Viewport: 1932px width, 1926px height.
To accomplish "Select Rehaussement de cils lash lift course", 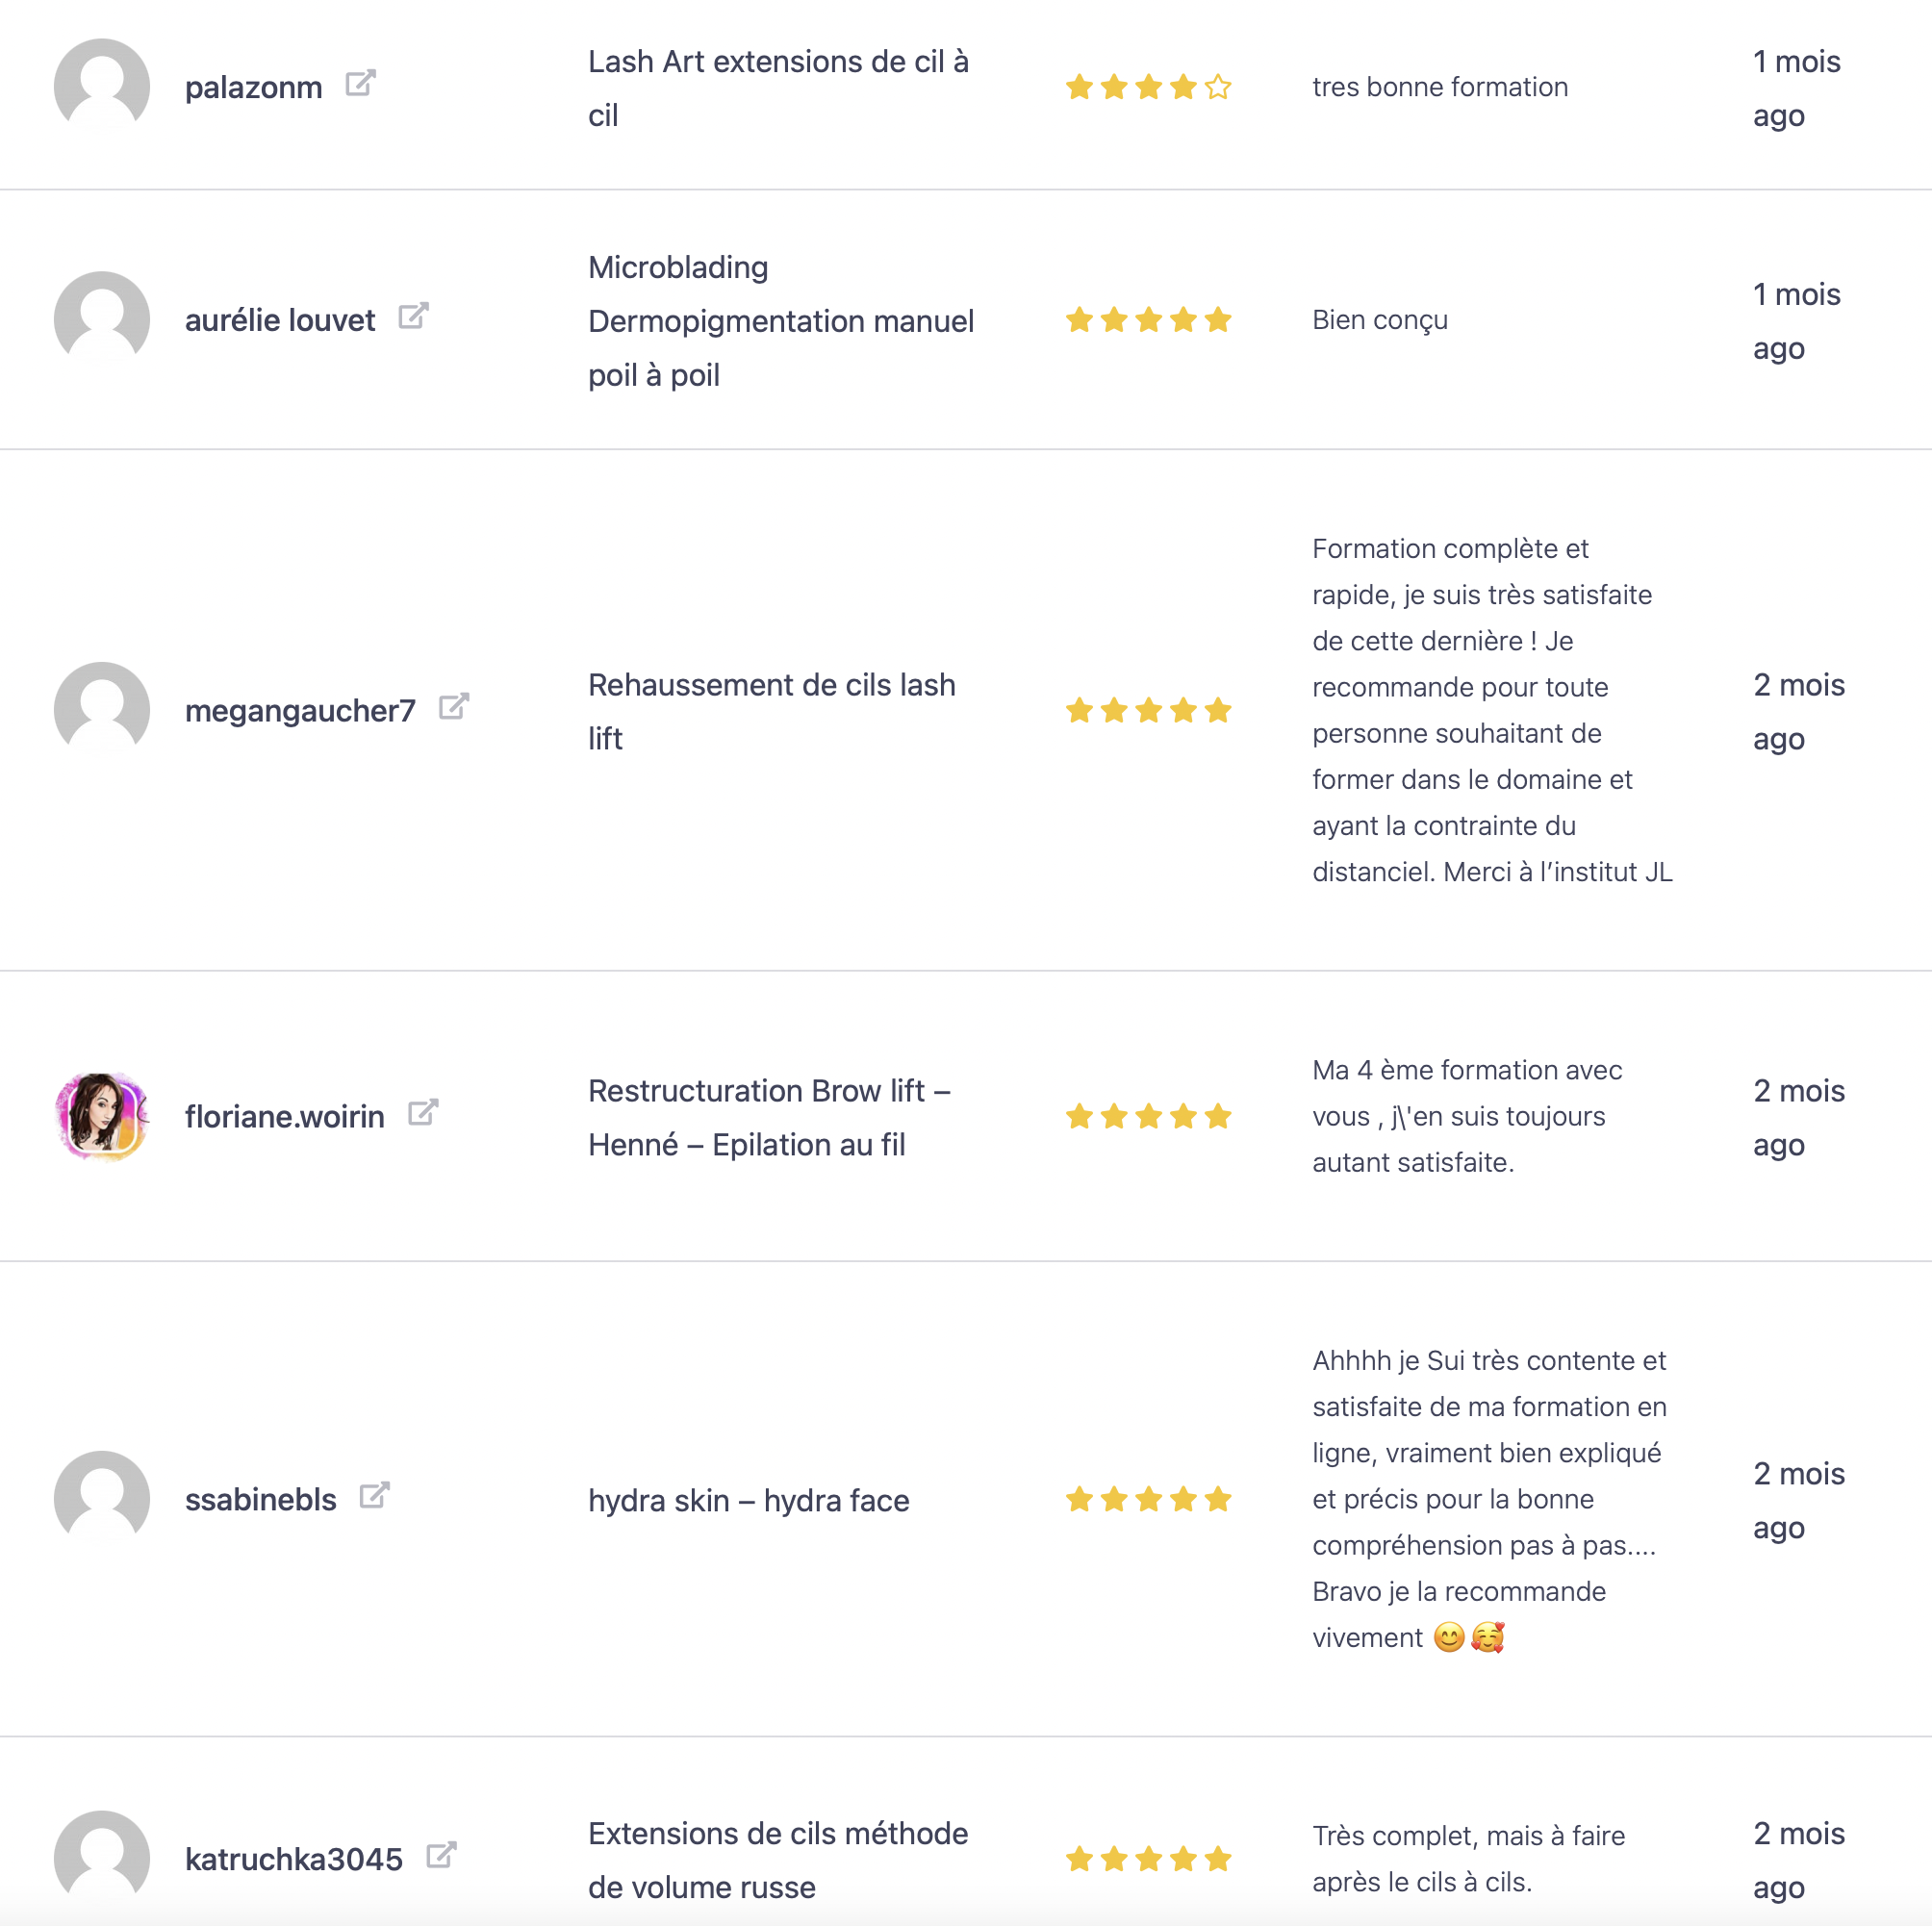I will (771, 711).
